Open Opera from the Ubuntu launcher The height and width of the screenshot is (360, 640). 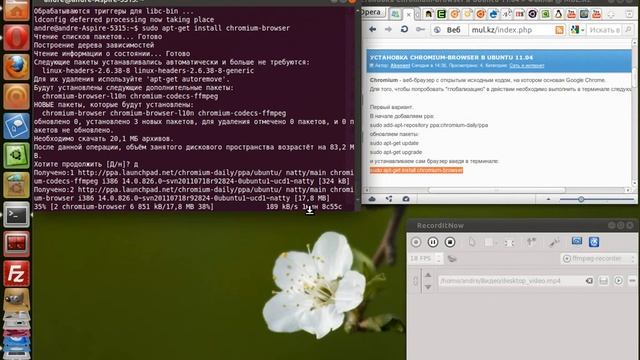coord(16,38)
